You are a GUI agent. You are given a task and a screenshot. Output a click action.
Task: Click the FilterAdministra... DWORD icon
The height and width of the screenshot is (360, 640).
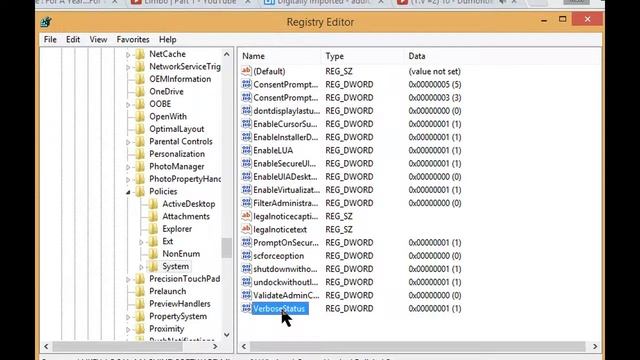tap(246, 203)
